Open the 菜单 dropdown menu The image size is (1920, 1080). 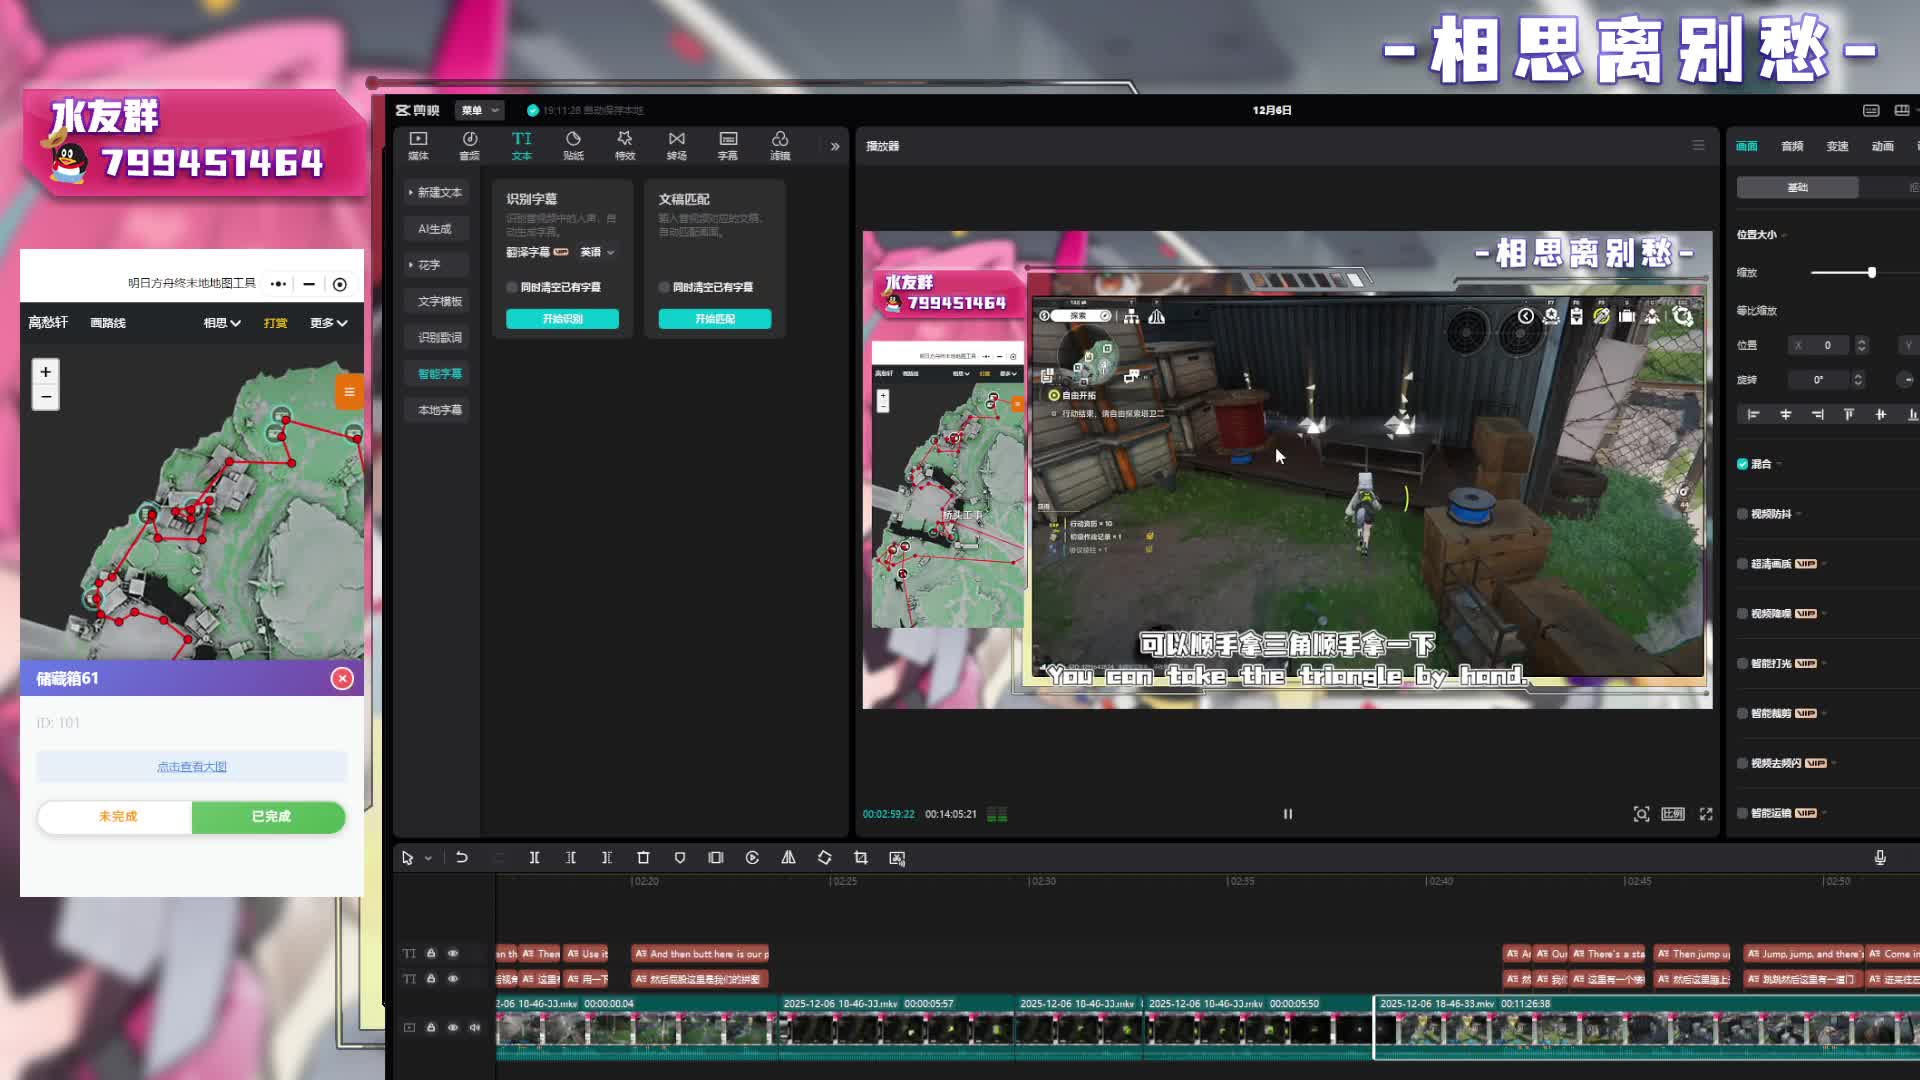click(x=479, y=110)
